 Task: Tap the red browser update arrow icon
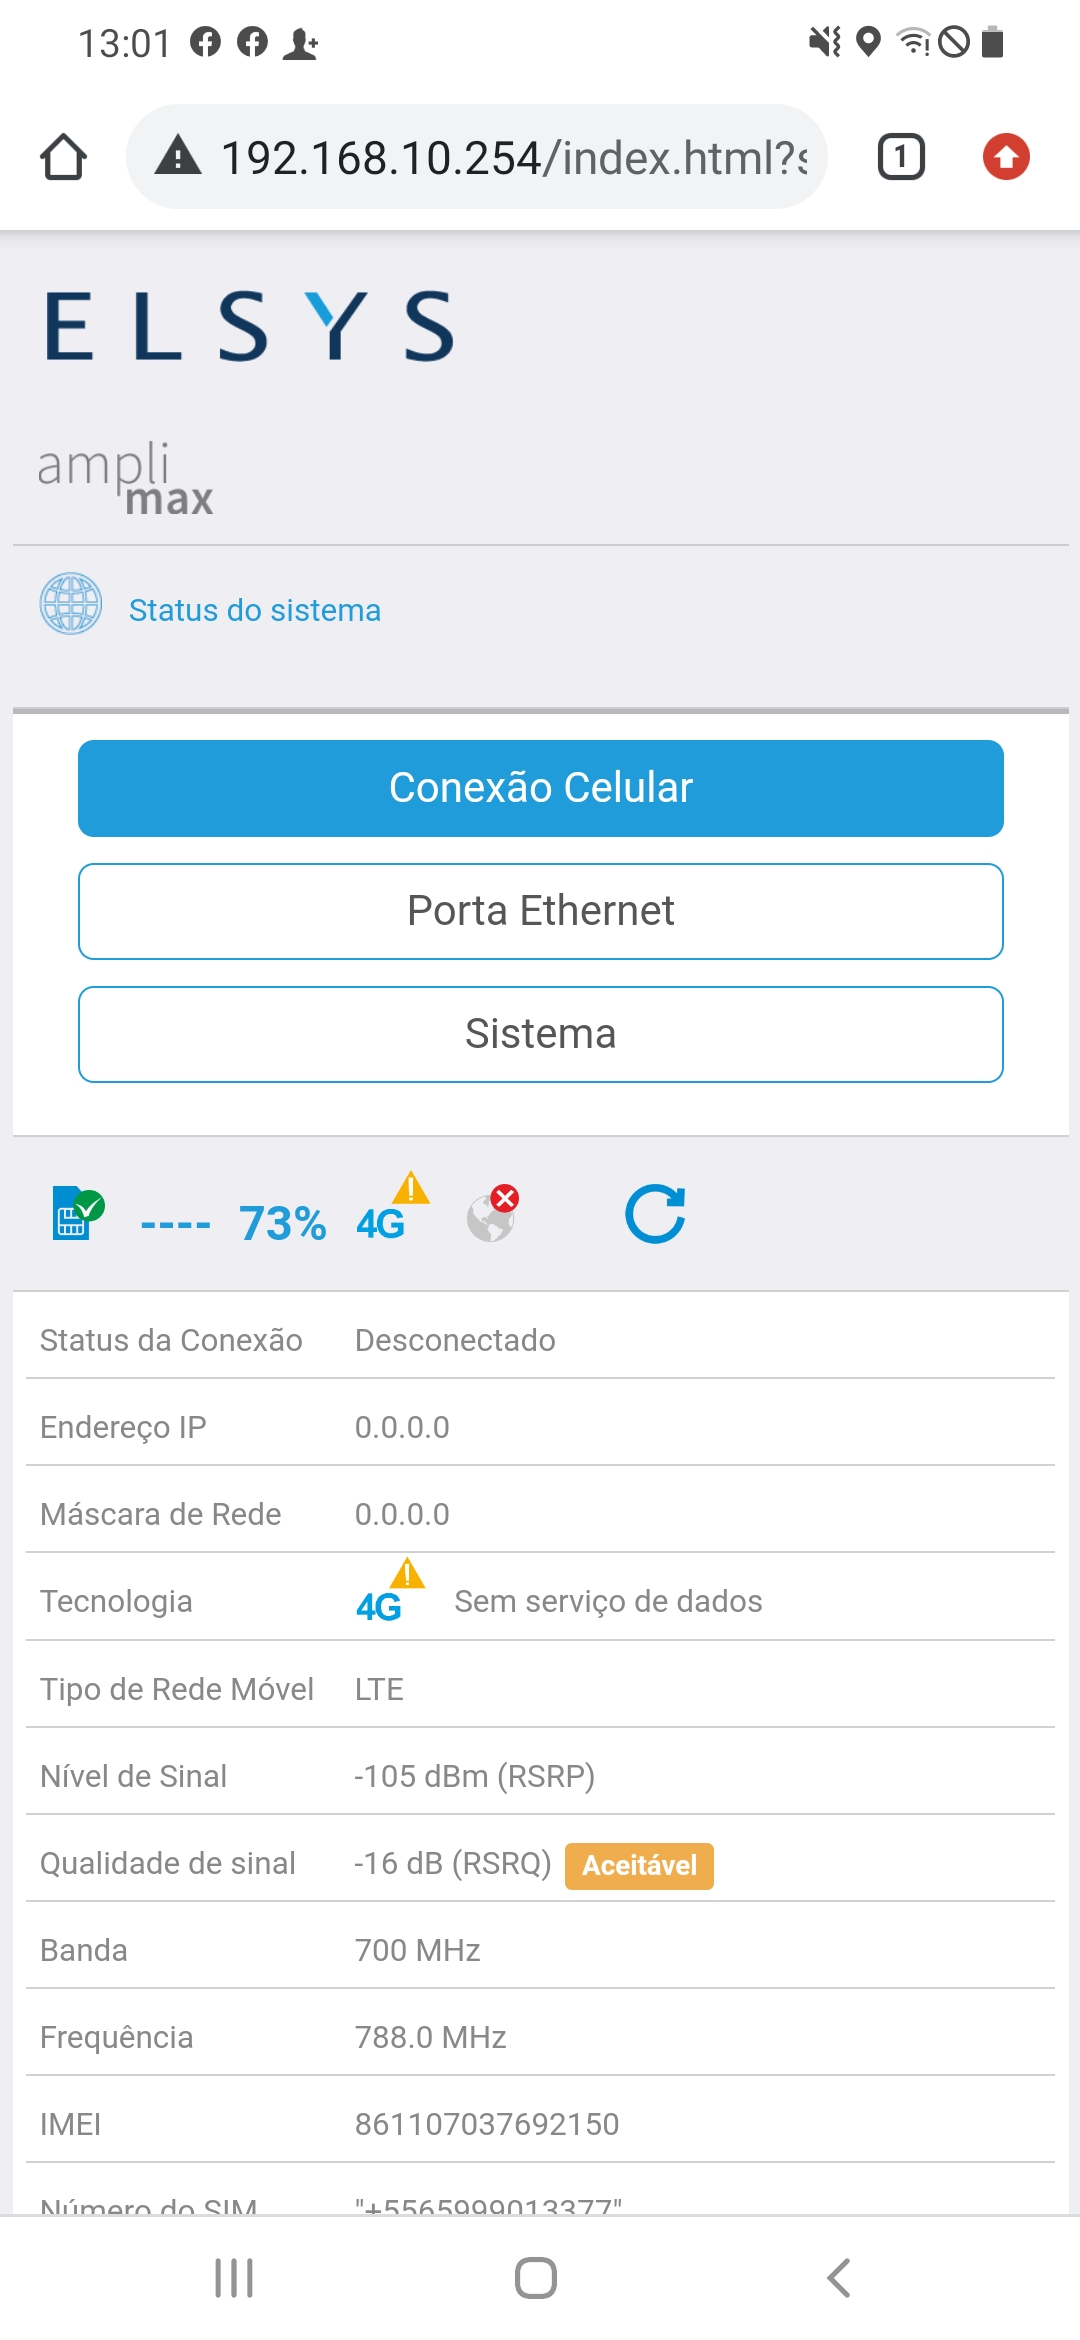(x=1005, y=157)
